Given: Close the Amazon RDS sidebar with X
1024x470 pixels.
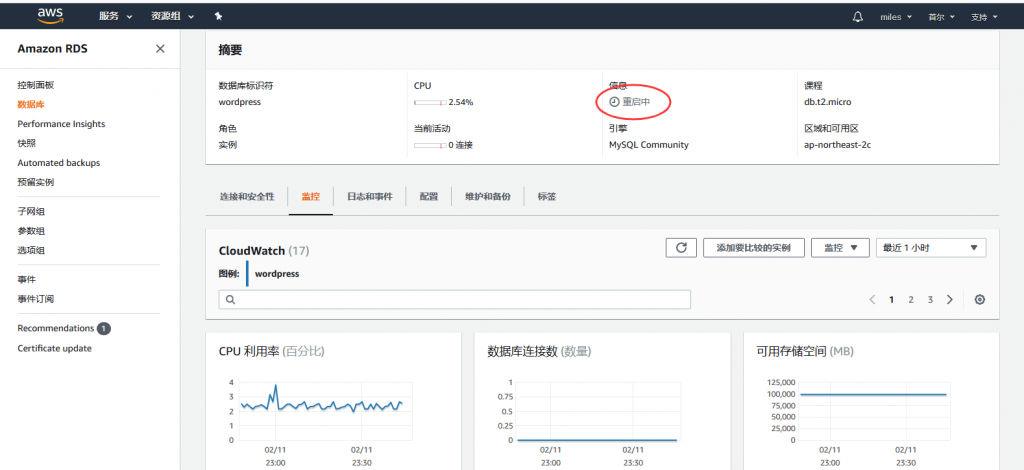Looking at the screenshot, I should point(160,49).
